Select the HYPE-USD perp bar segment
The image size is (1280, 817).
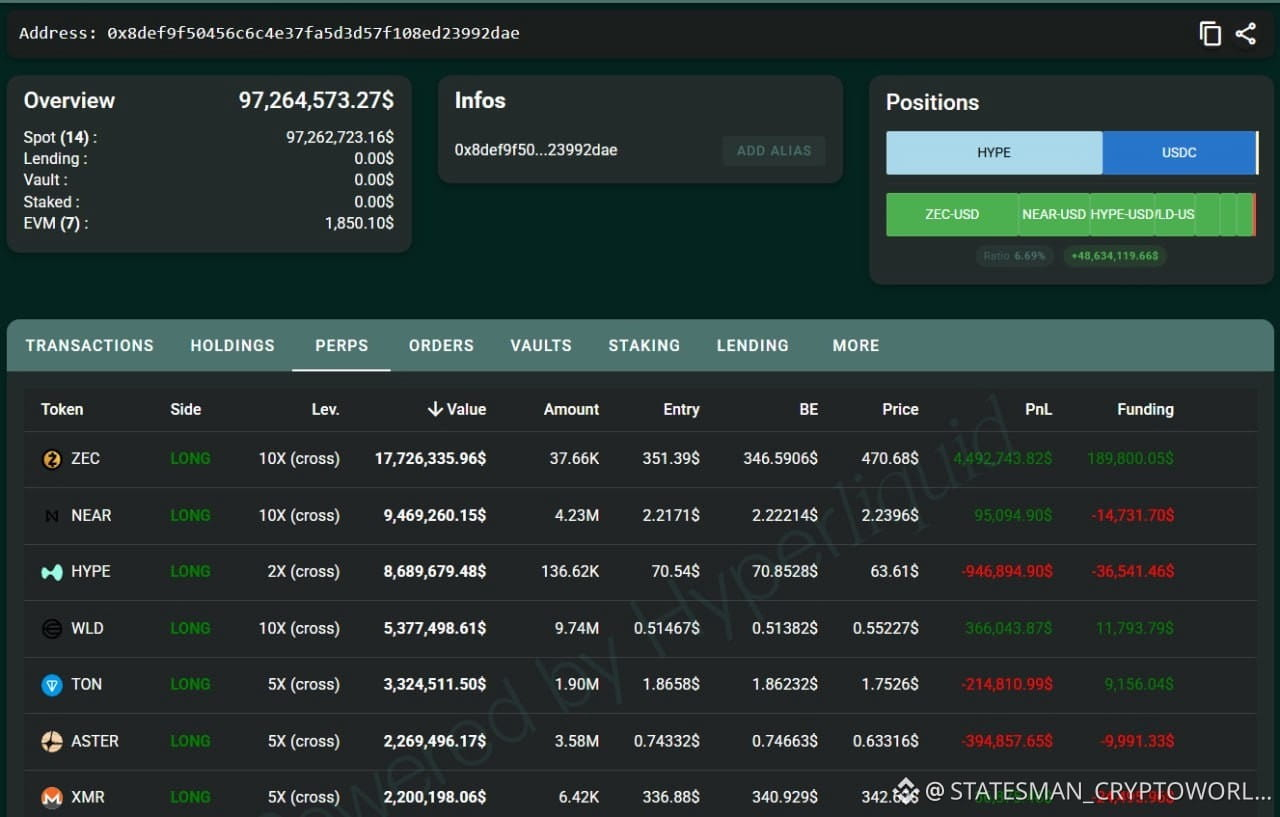coord(1122,215)
